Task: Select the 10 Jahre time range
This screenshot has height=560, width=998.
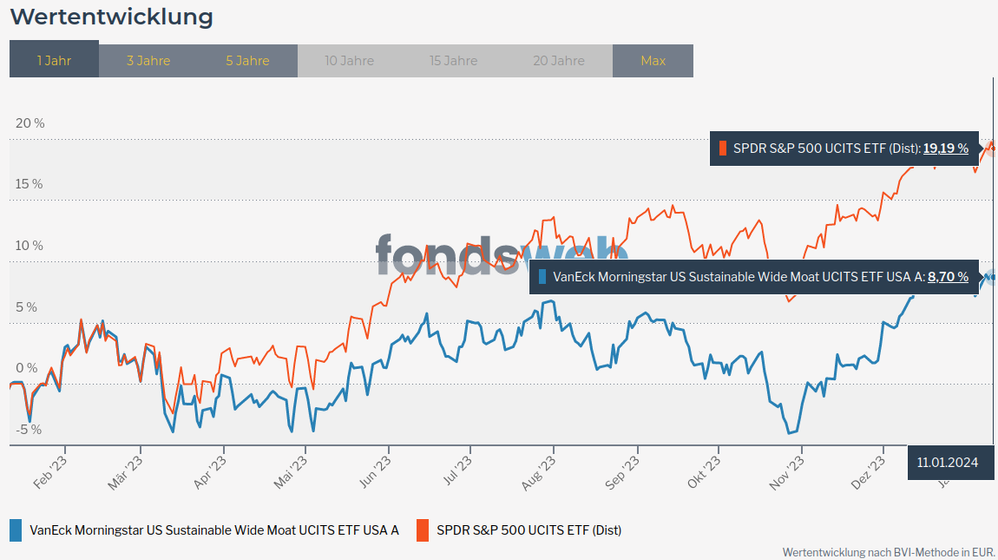Action: click(x=349, y=60)
